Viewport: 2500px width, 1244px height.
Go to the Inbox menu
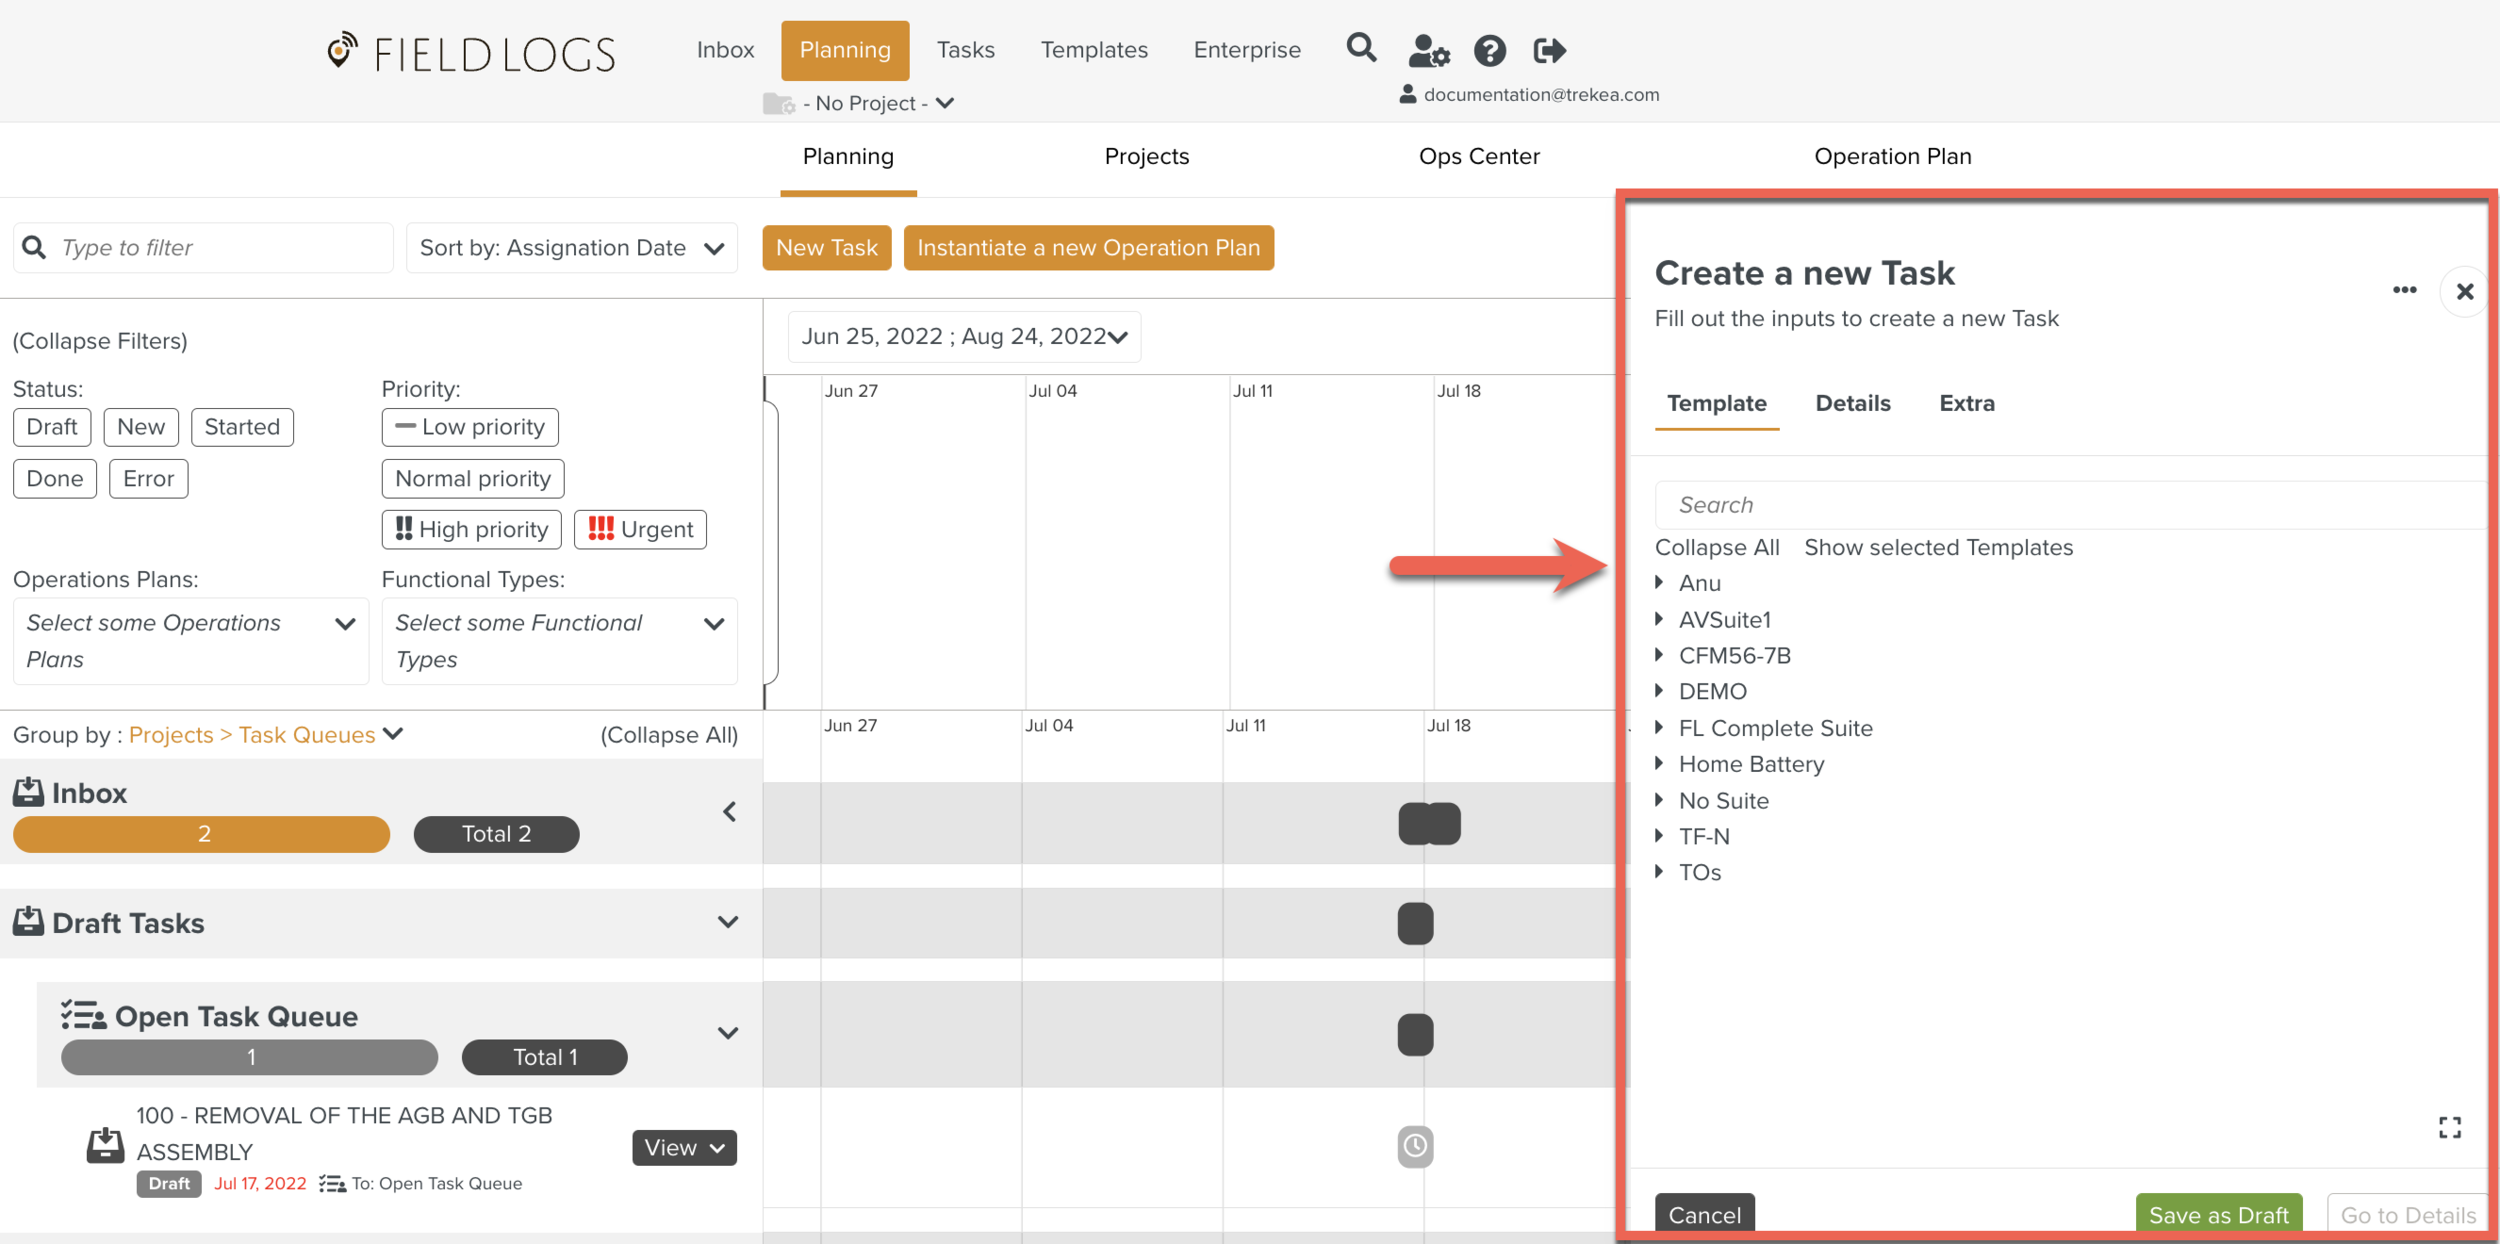tap(725, 50)
